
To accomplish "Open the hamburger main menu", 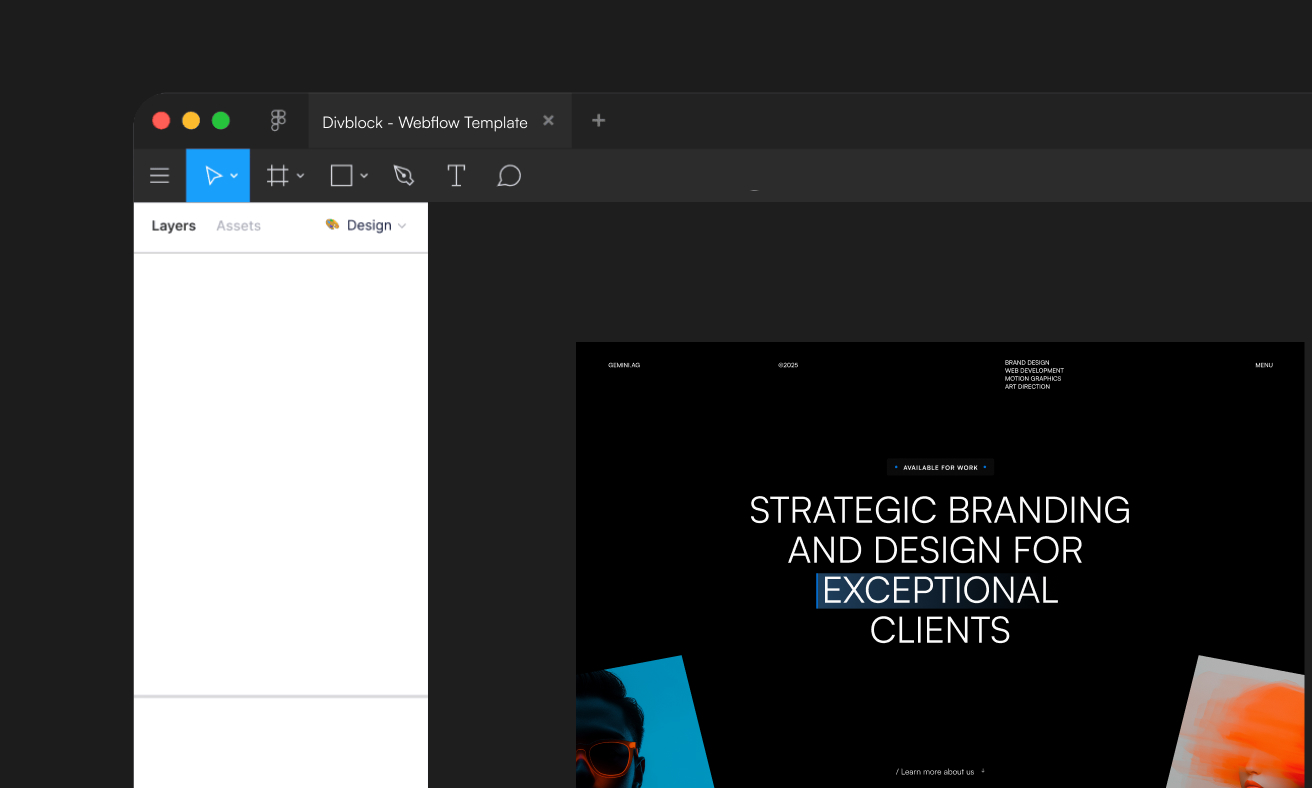I will [160, 176].
